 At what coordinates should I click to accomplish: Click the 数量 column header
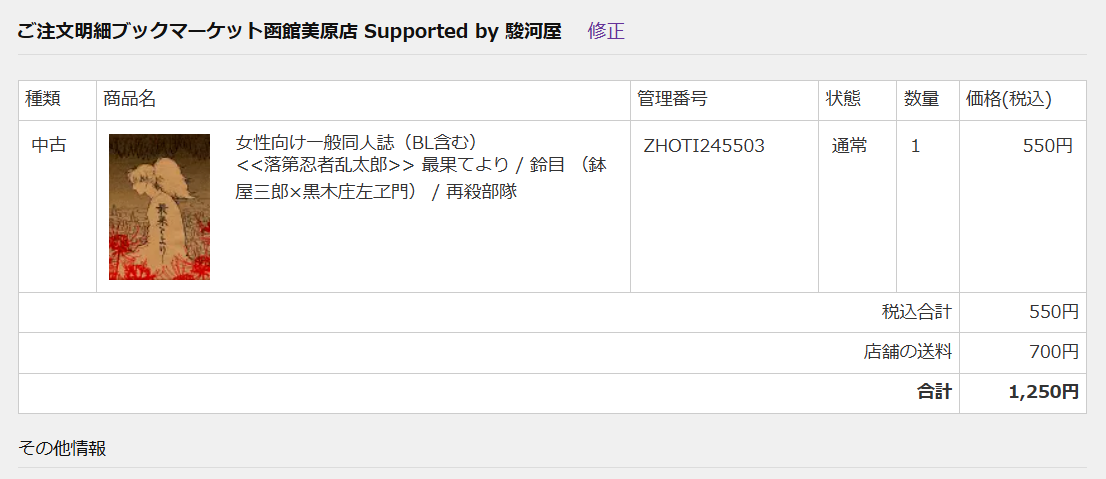click(x=922, y=99)
